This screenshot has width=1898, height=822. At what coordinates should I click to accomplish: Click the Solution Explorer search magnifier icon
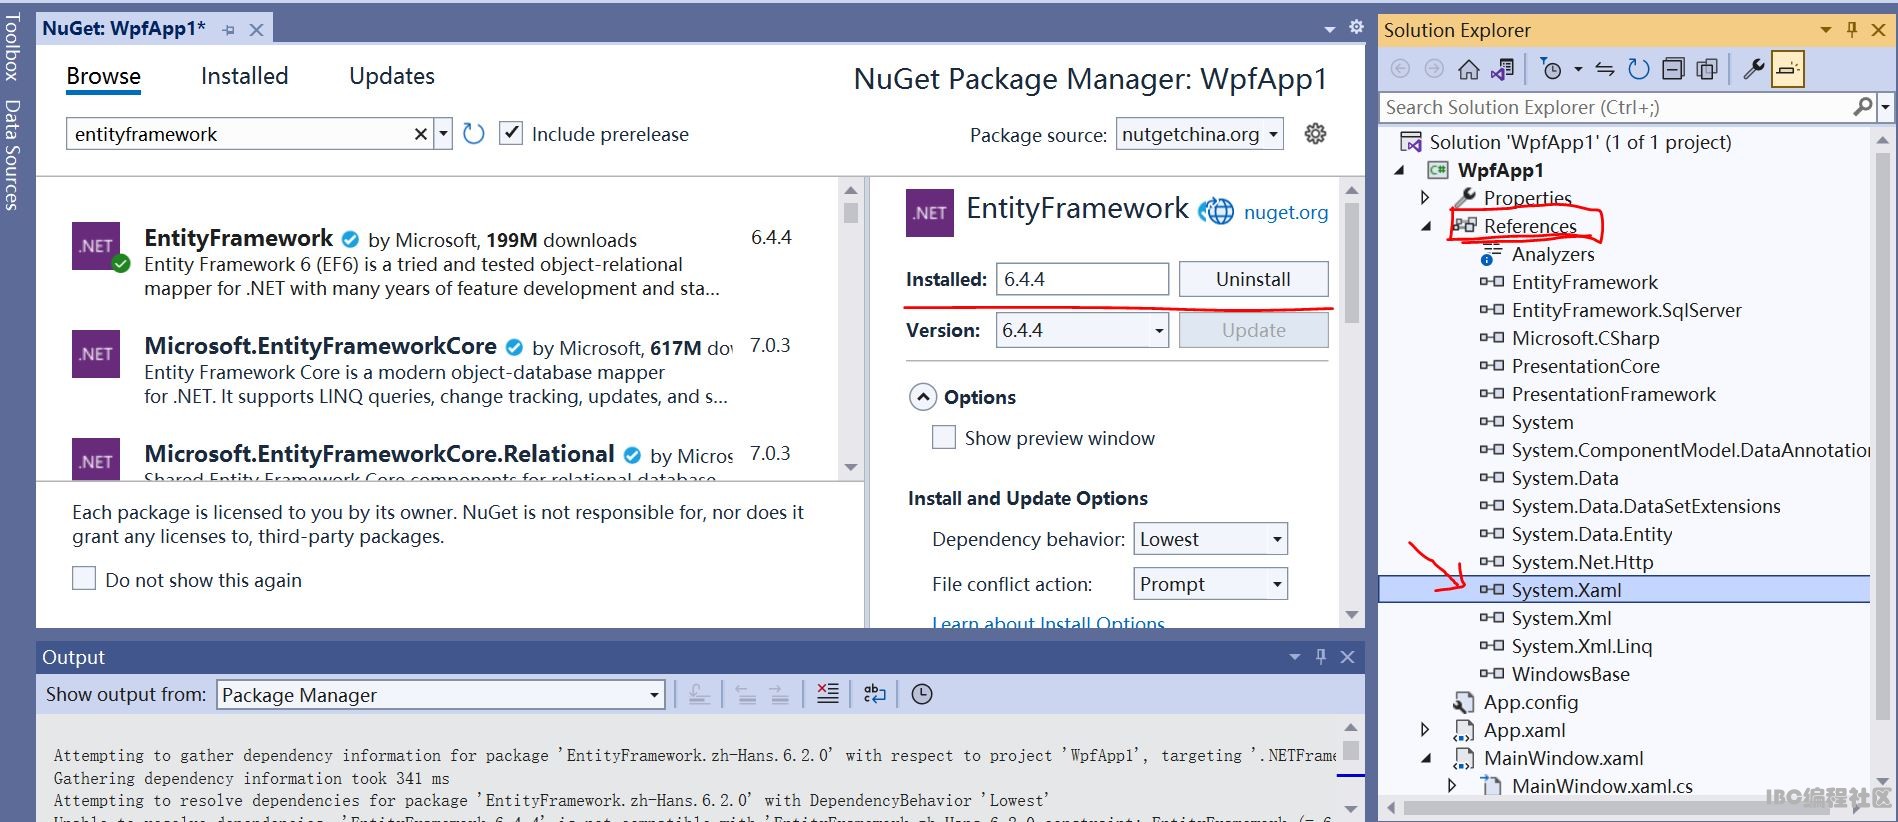tap(1862, 106)
